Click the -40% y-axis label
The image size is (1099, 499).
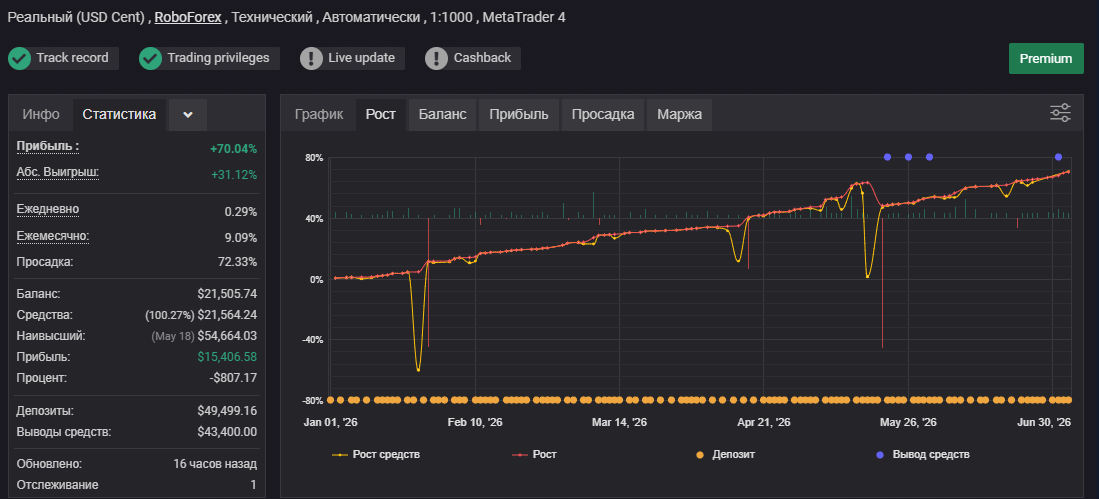[x=312, y=340]
